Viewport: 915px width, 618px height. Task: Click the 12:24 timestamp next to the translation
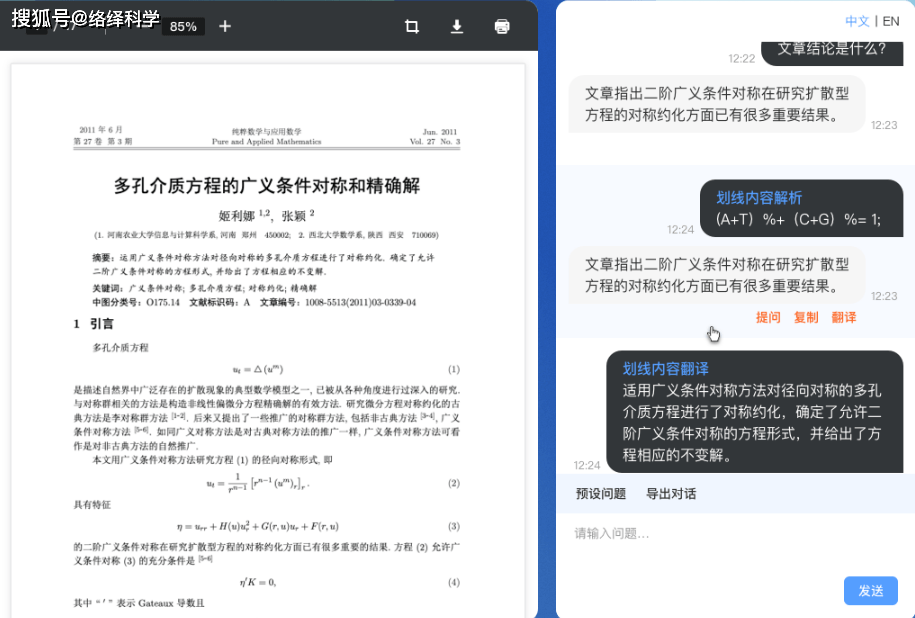[x=589, y=464]
